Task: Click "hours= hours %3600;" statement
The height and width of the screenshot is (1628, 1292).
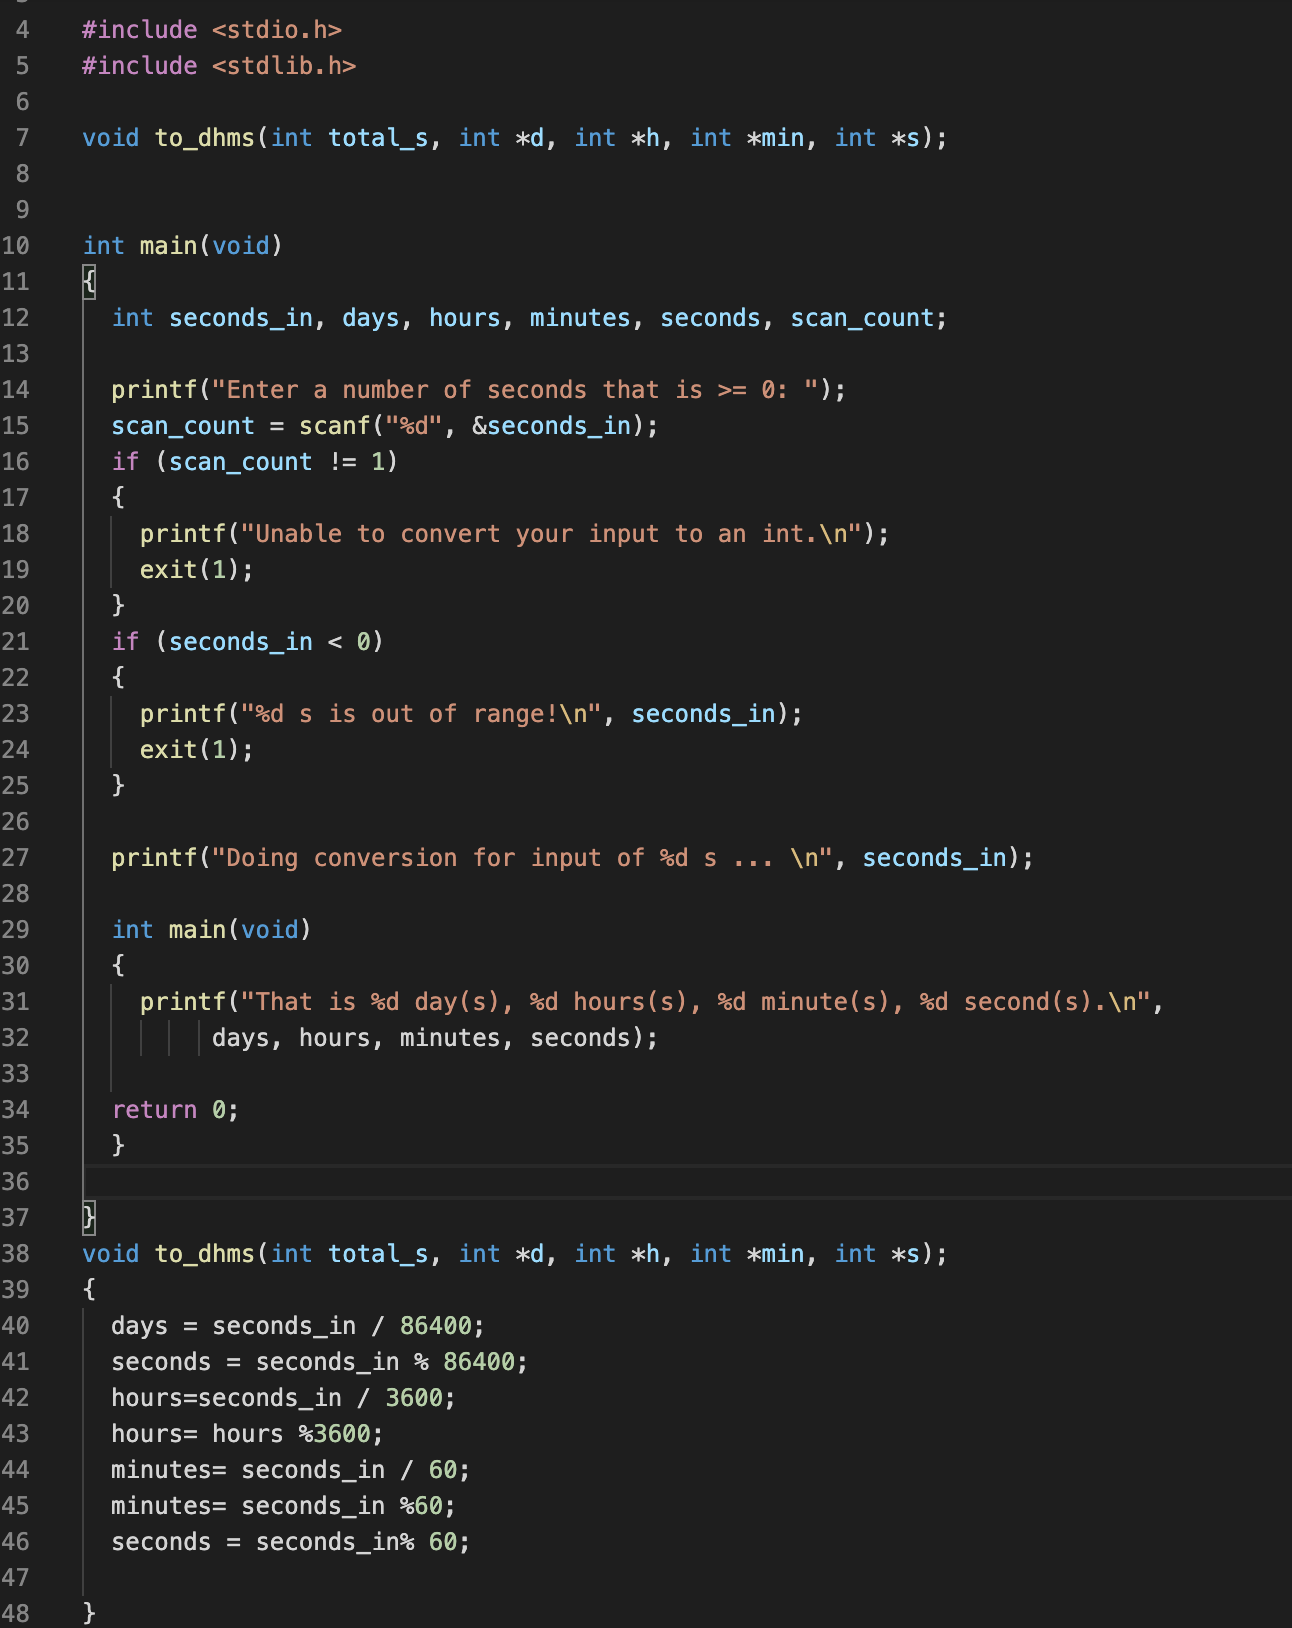Action: click(x=248, y=1434)
